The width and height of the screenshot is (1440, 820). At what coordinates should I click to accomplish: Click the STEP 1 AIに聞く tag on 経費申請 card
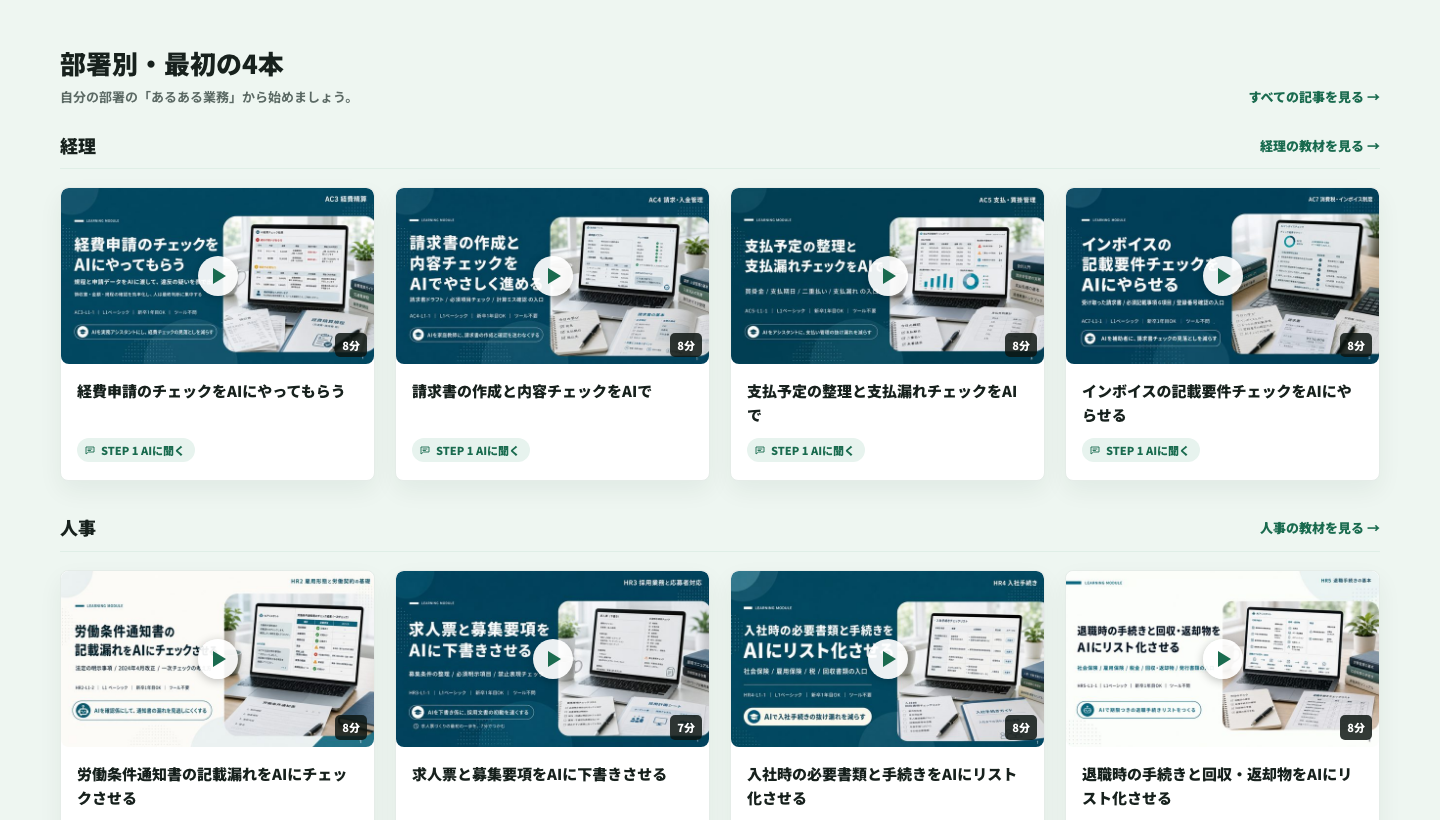point(136,450)
